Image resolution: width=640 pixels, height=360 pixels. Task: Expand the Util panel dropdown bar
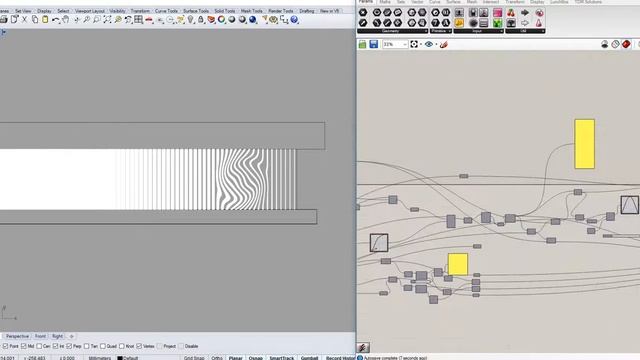tap(525, 31)
